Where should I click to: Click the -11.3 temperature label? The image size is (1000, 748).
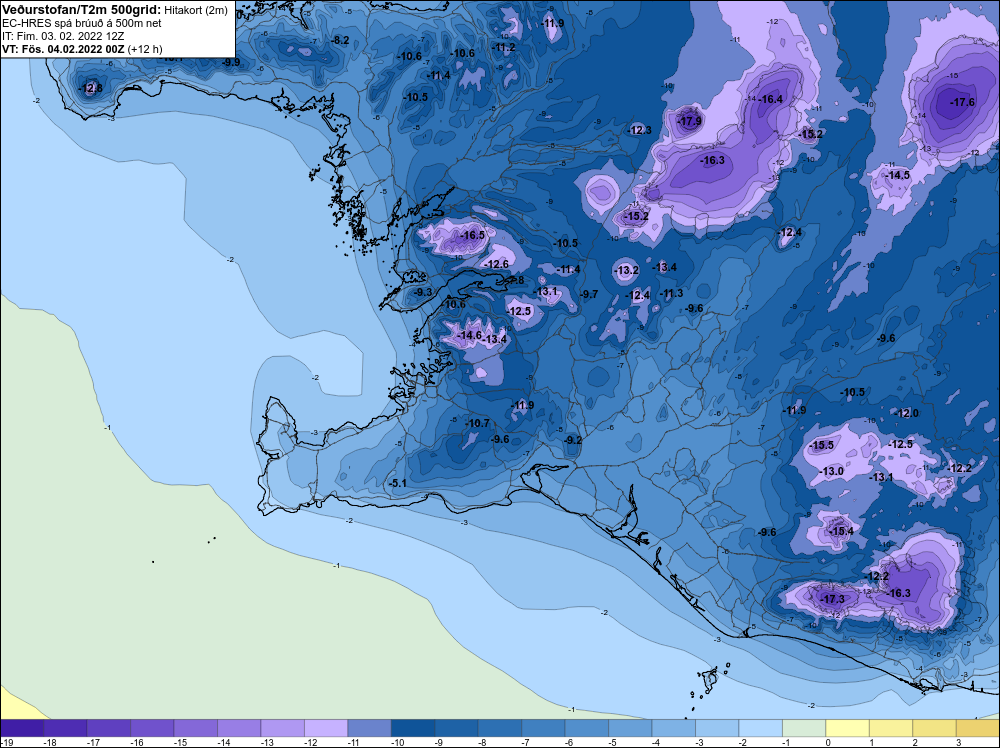click(671, 293)
